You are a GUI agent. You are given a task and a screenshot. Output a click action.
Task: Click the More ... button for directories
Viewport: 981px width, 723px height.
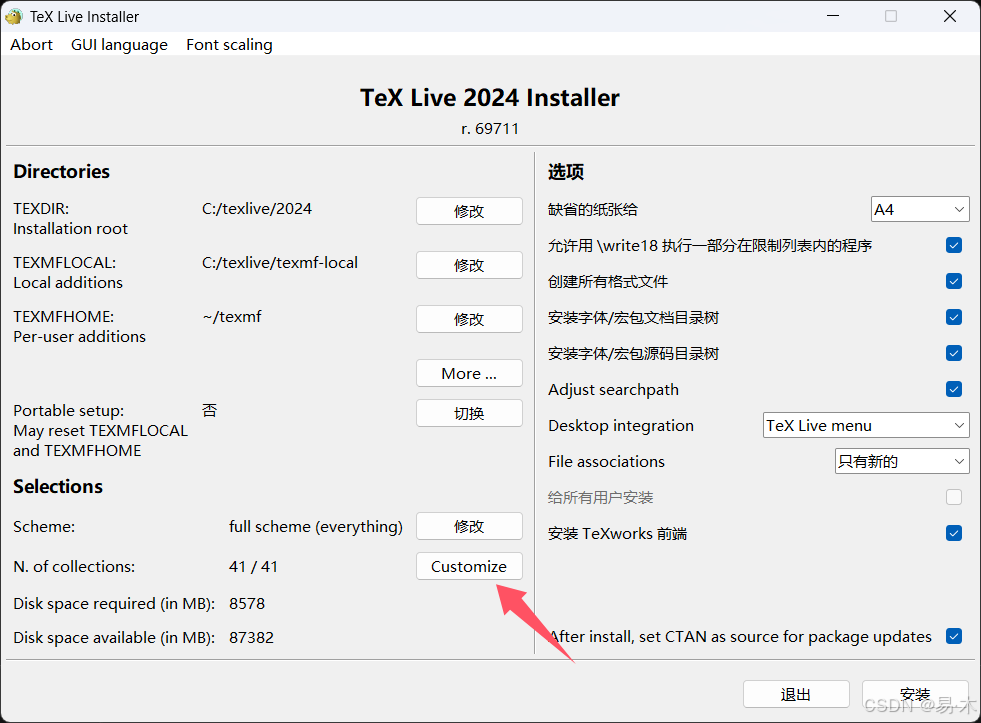point(468,373)
